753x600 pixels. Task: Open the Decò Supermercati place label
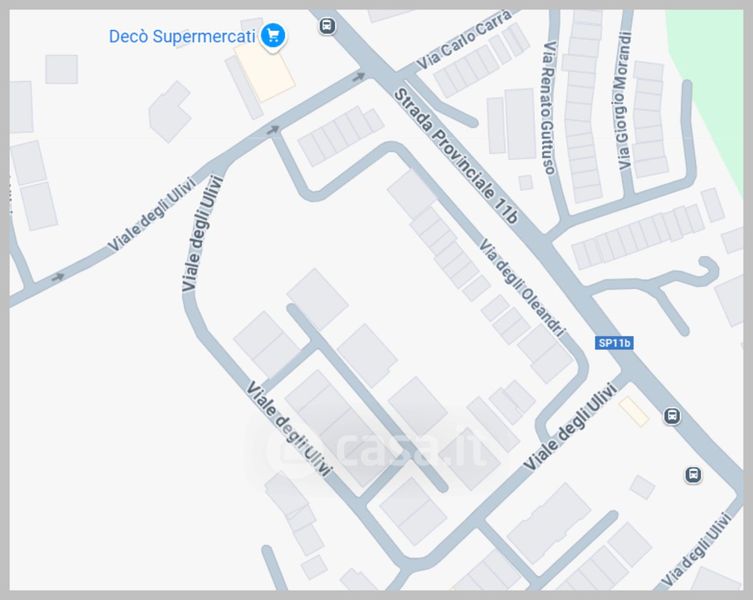pyautogui.click(x=182, y=36)
